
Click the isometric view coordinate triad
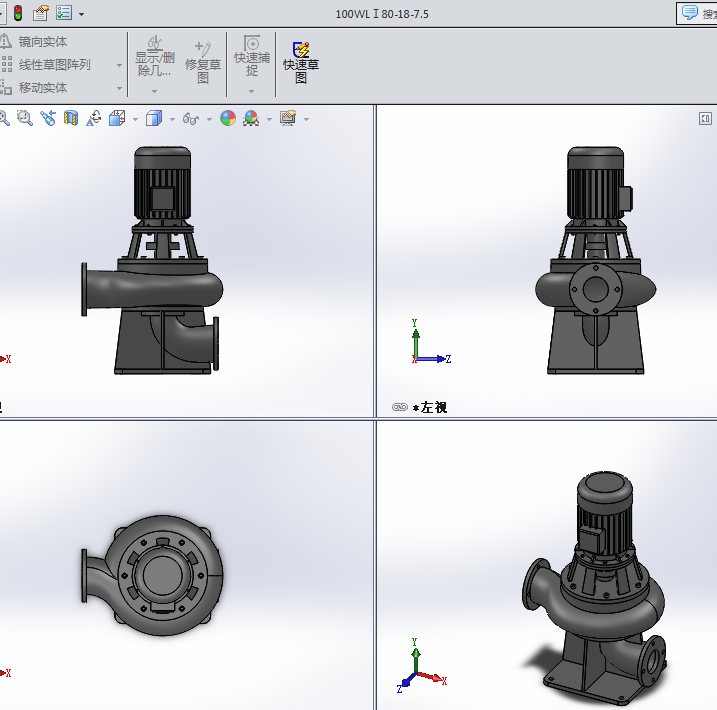pyautogui.click(x=422, y=665)
